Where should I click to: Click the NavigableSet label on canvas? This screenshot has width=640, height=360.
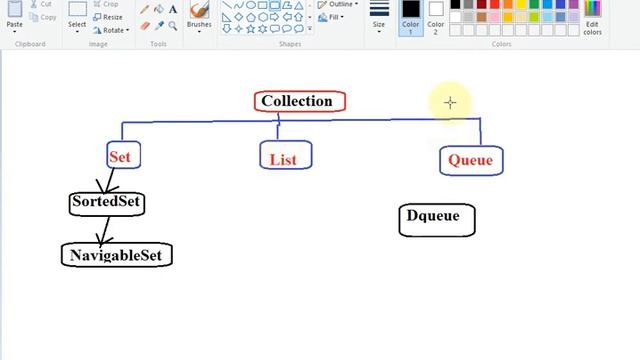click(116, 255)
